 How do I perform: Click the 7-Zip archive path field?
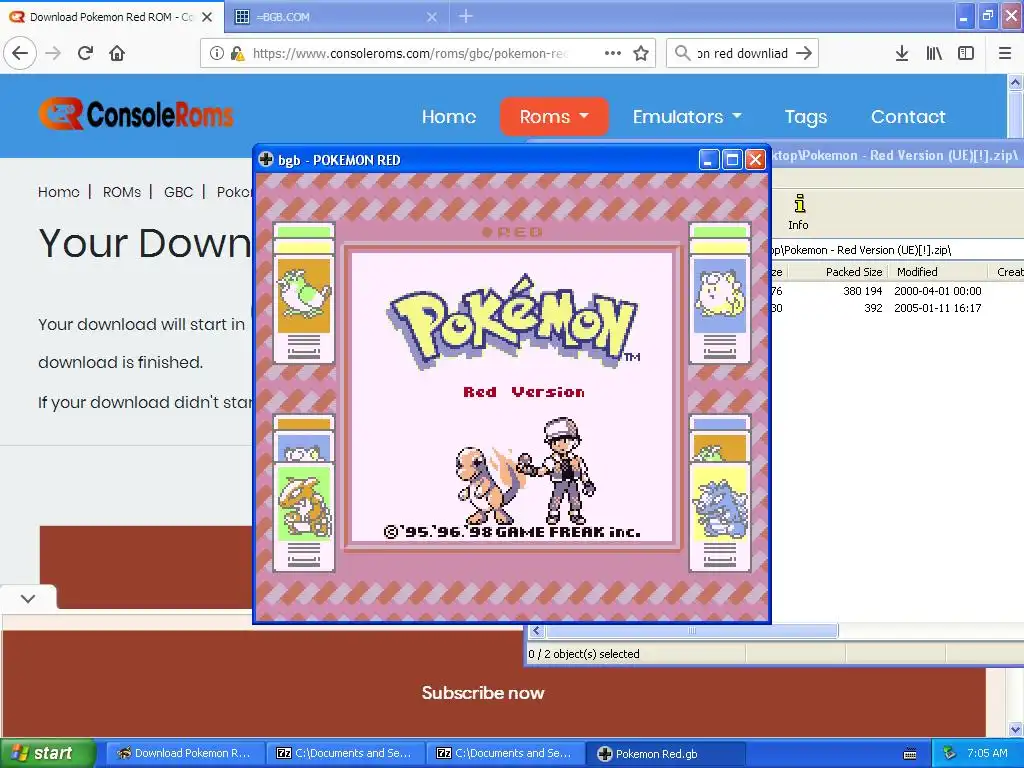click(896, 250)
